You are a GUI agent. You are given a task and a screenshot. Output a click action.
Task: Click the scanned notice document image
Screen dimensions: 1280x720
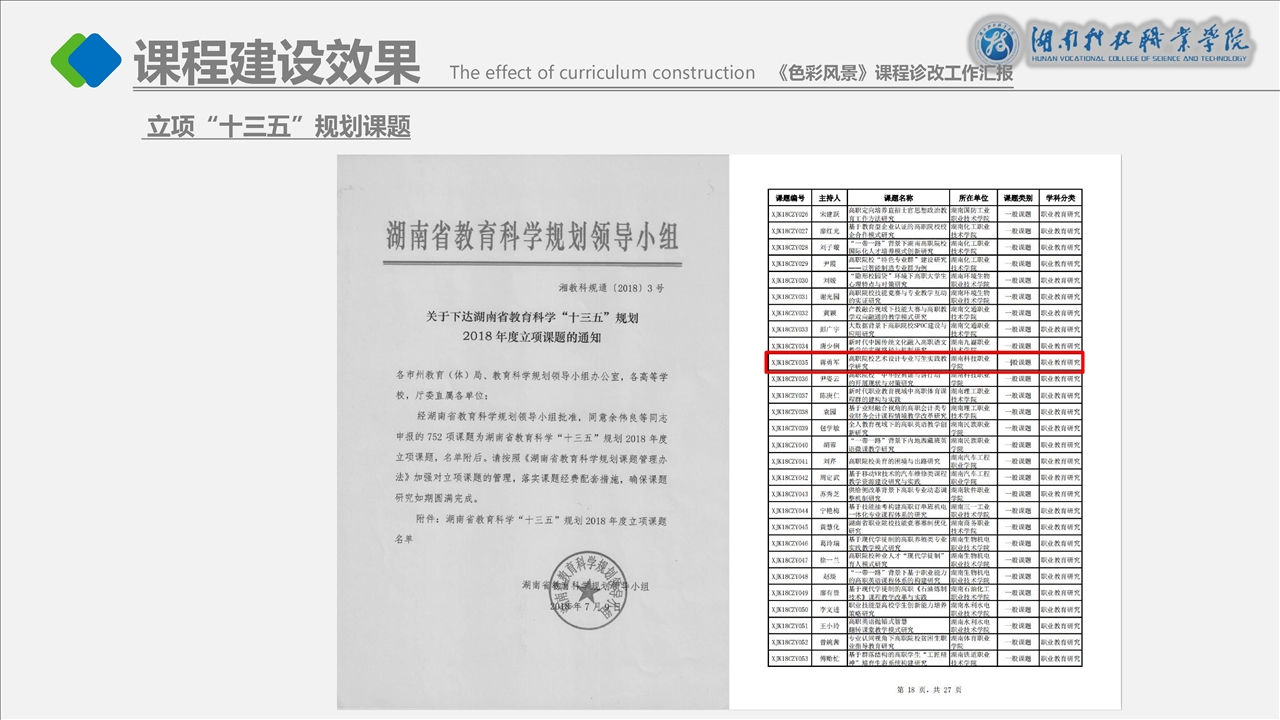pyautogui.click(x=531, y=430)
